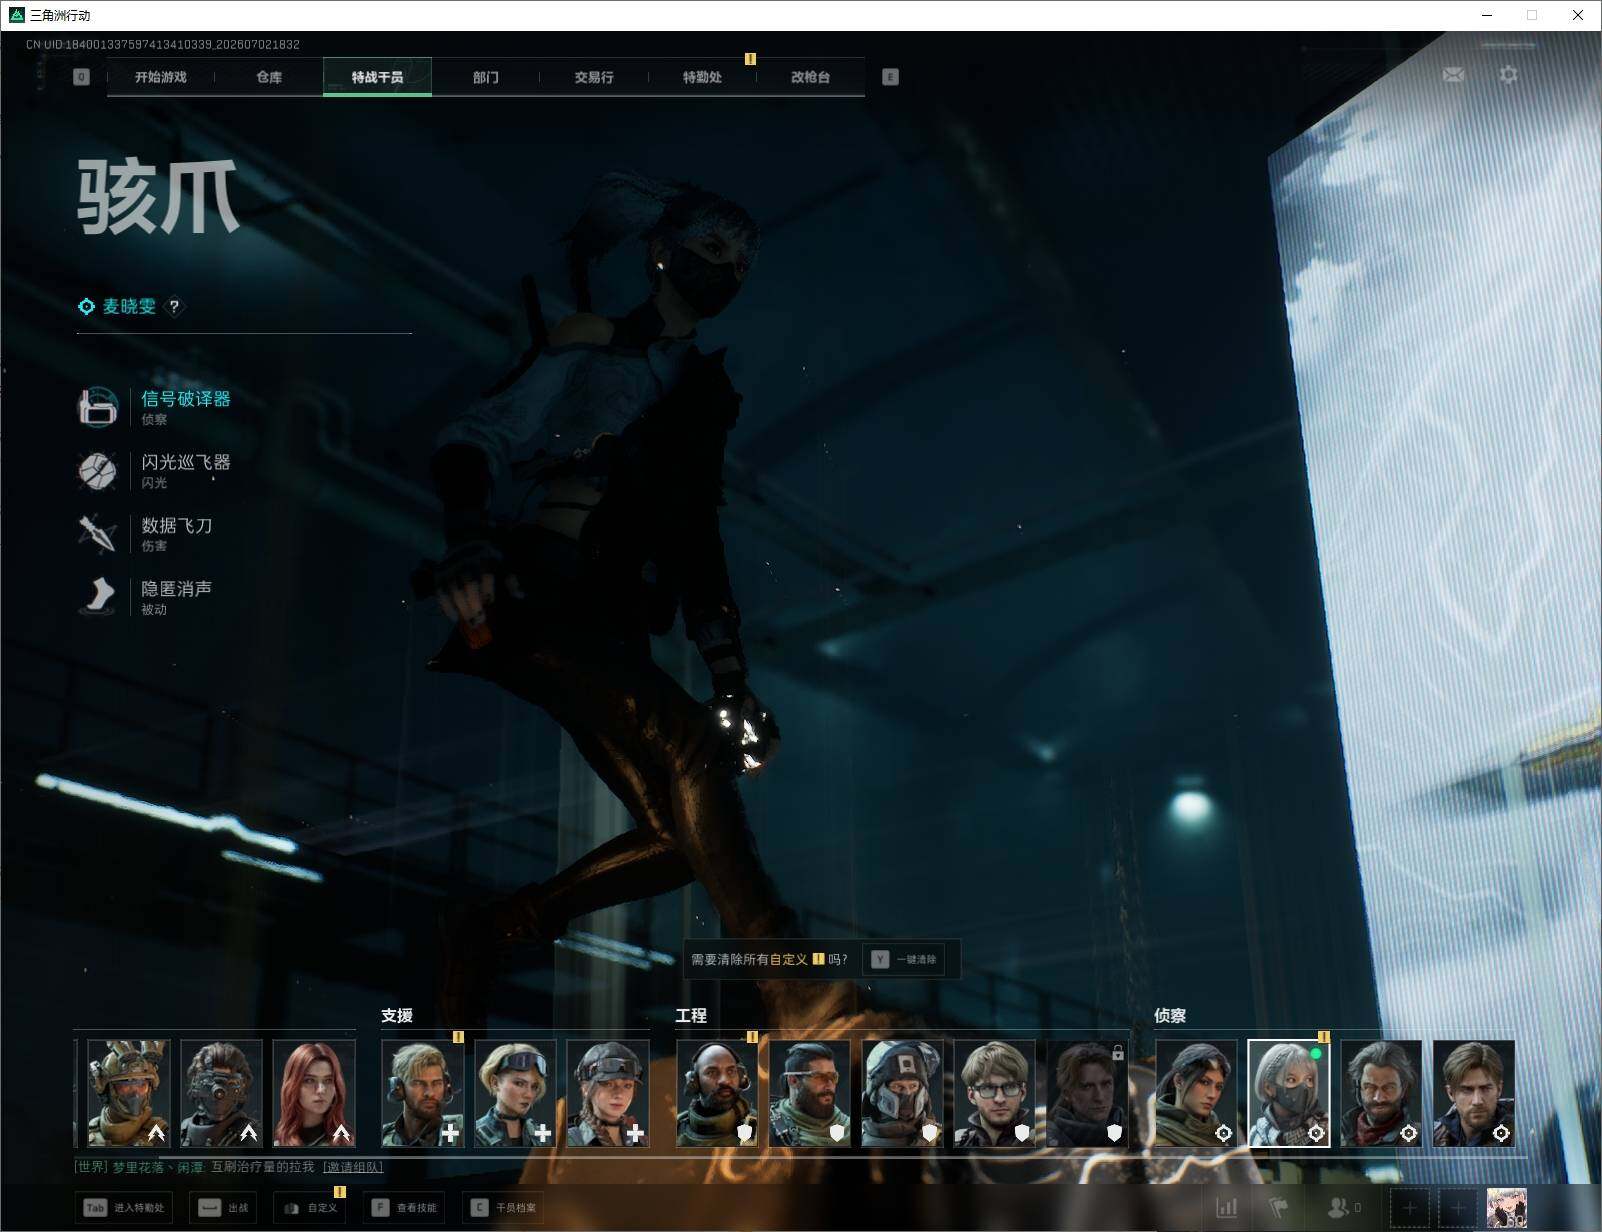
Task: Click the first empty teammate plus slot
Action: click(1409, 1208)
